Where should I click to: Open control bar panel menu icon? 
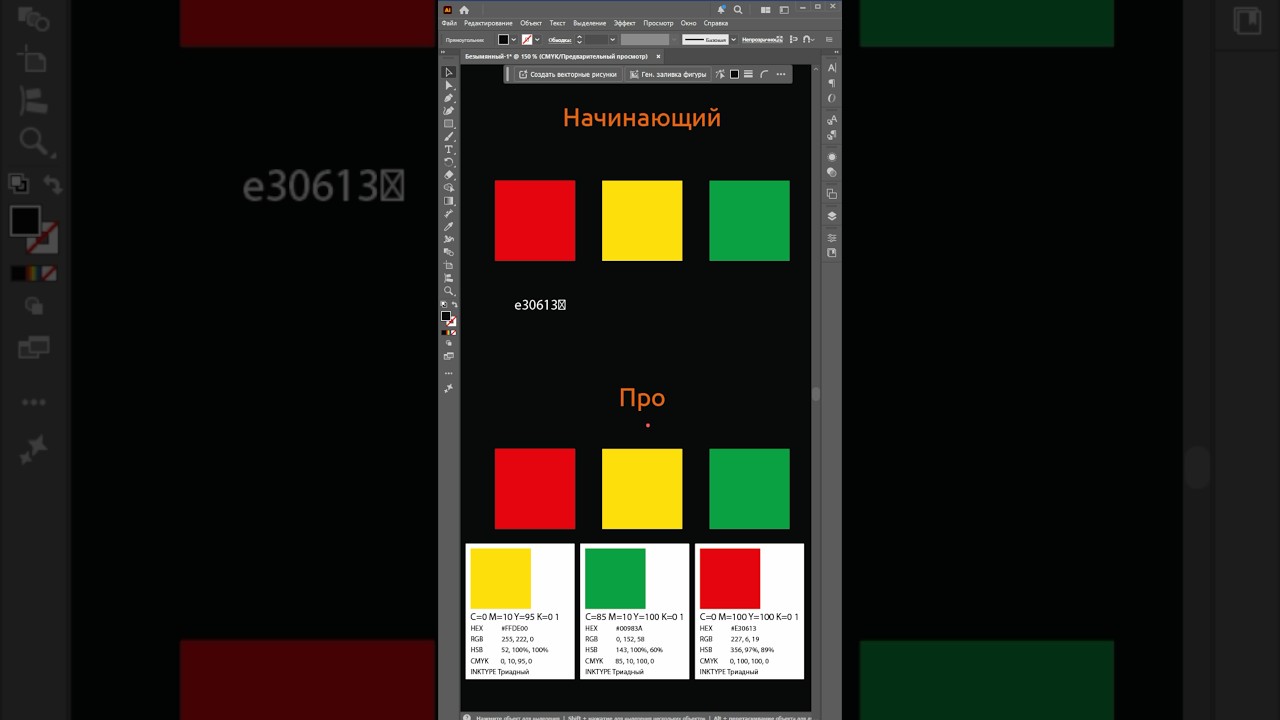829,40
